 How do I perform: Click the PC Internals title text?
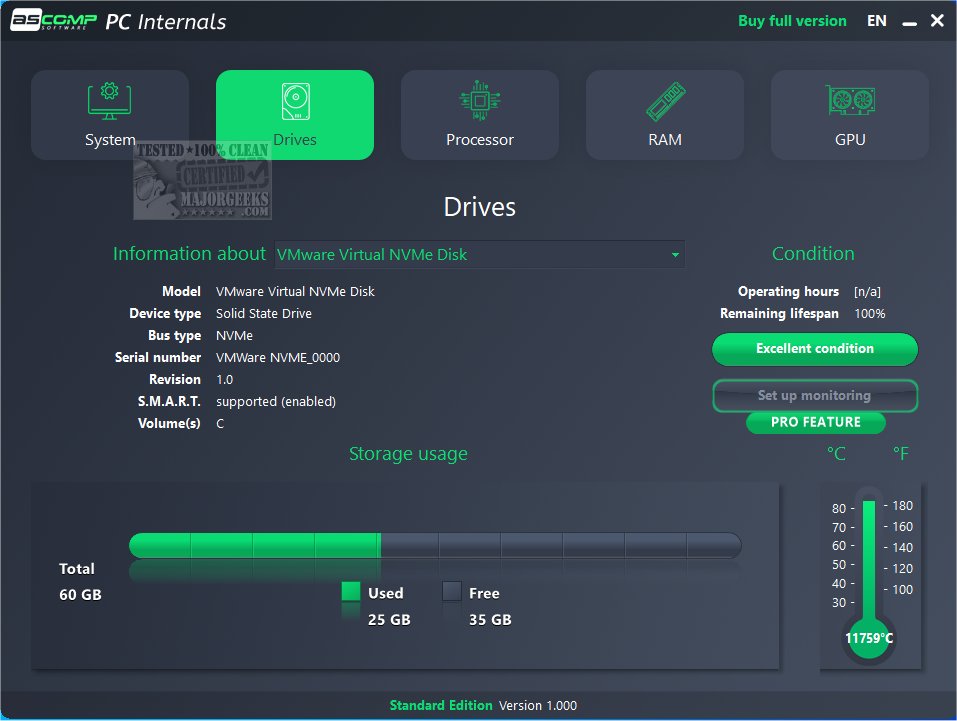165,22
